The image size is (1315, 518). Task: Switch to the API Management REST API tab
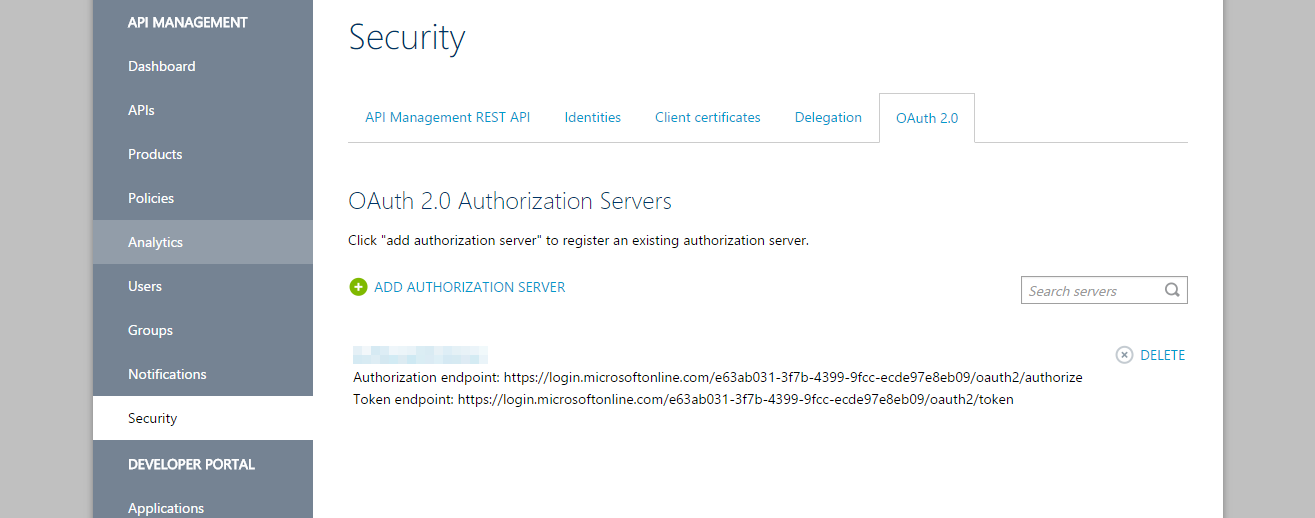click(x=447, y=117)
